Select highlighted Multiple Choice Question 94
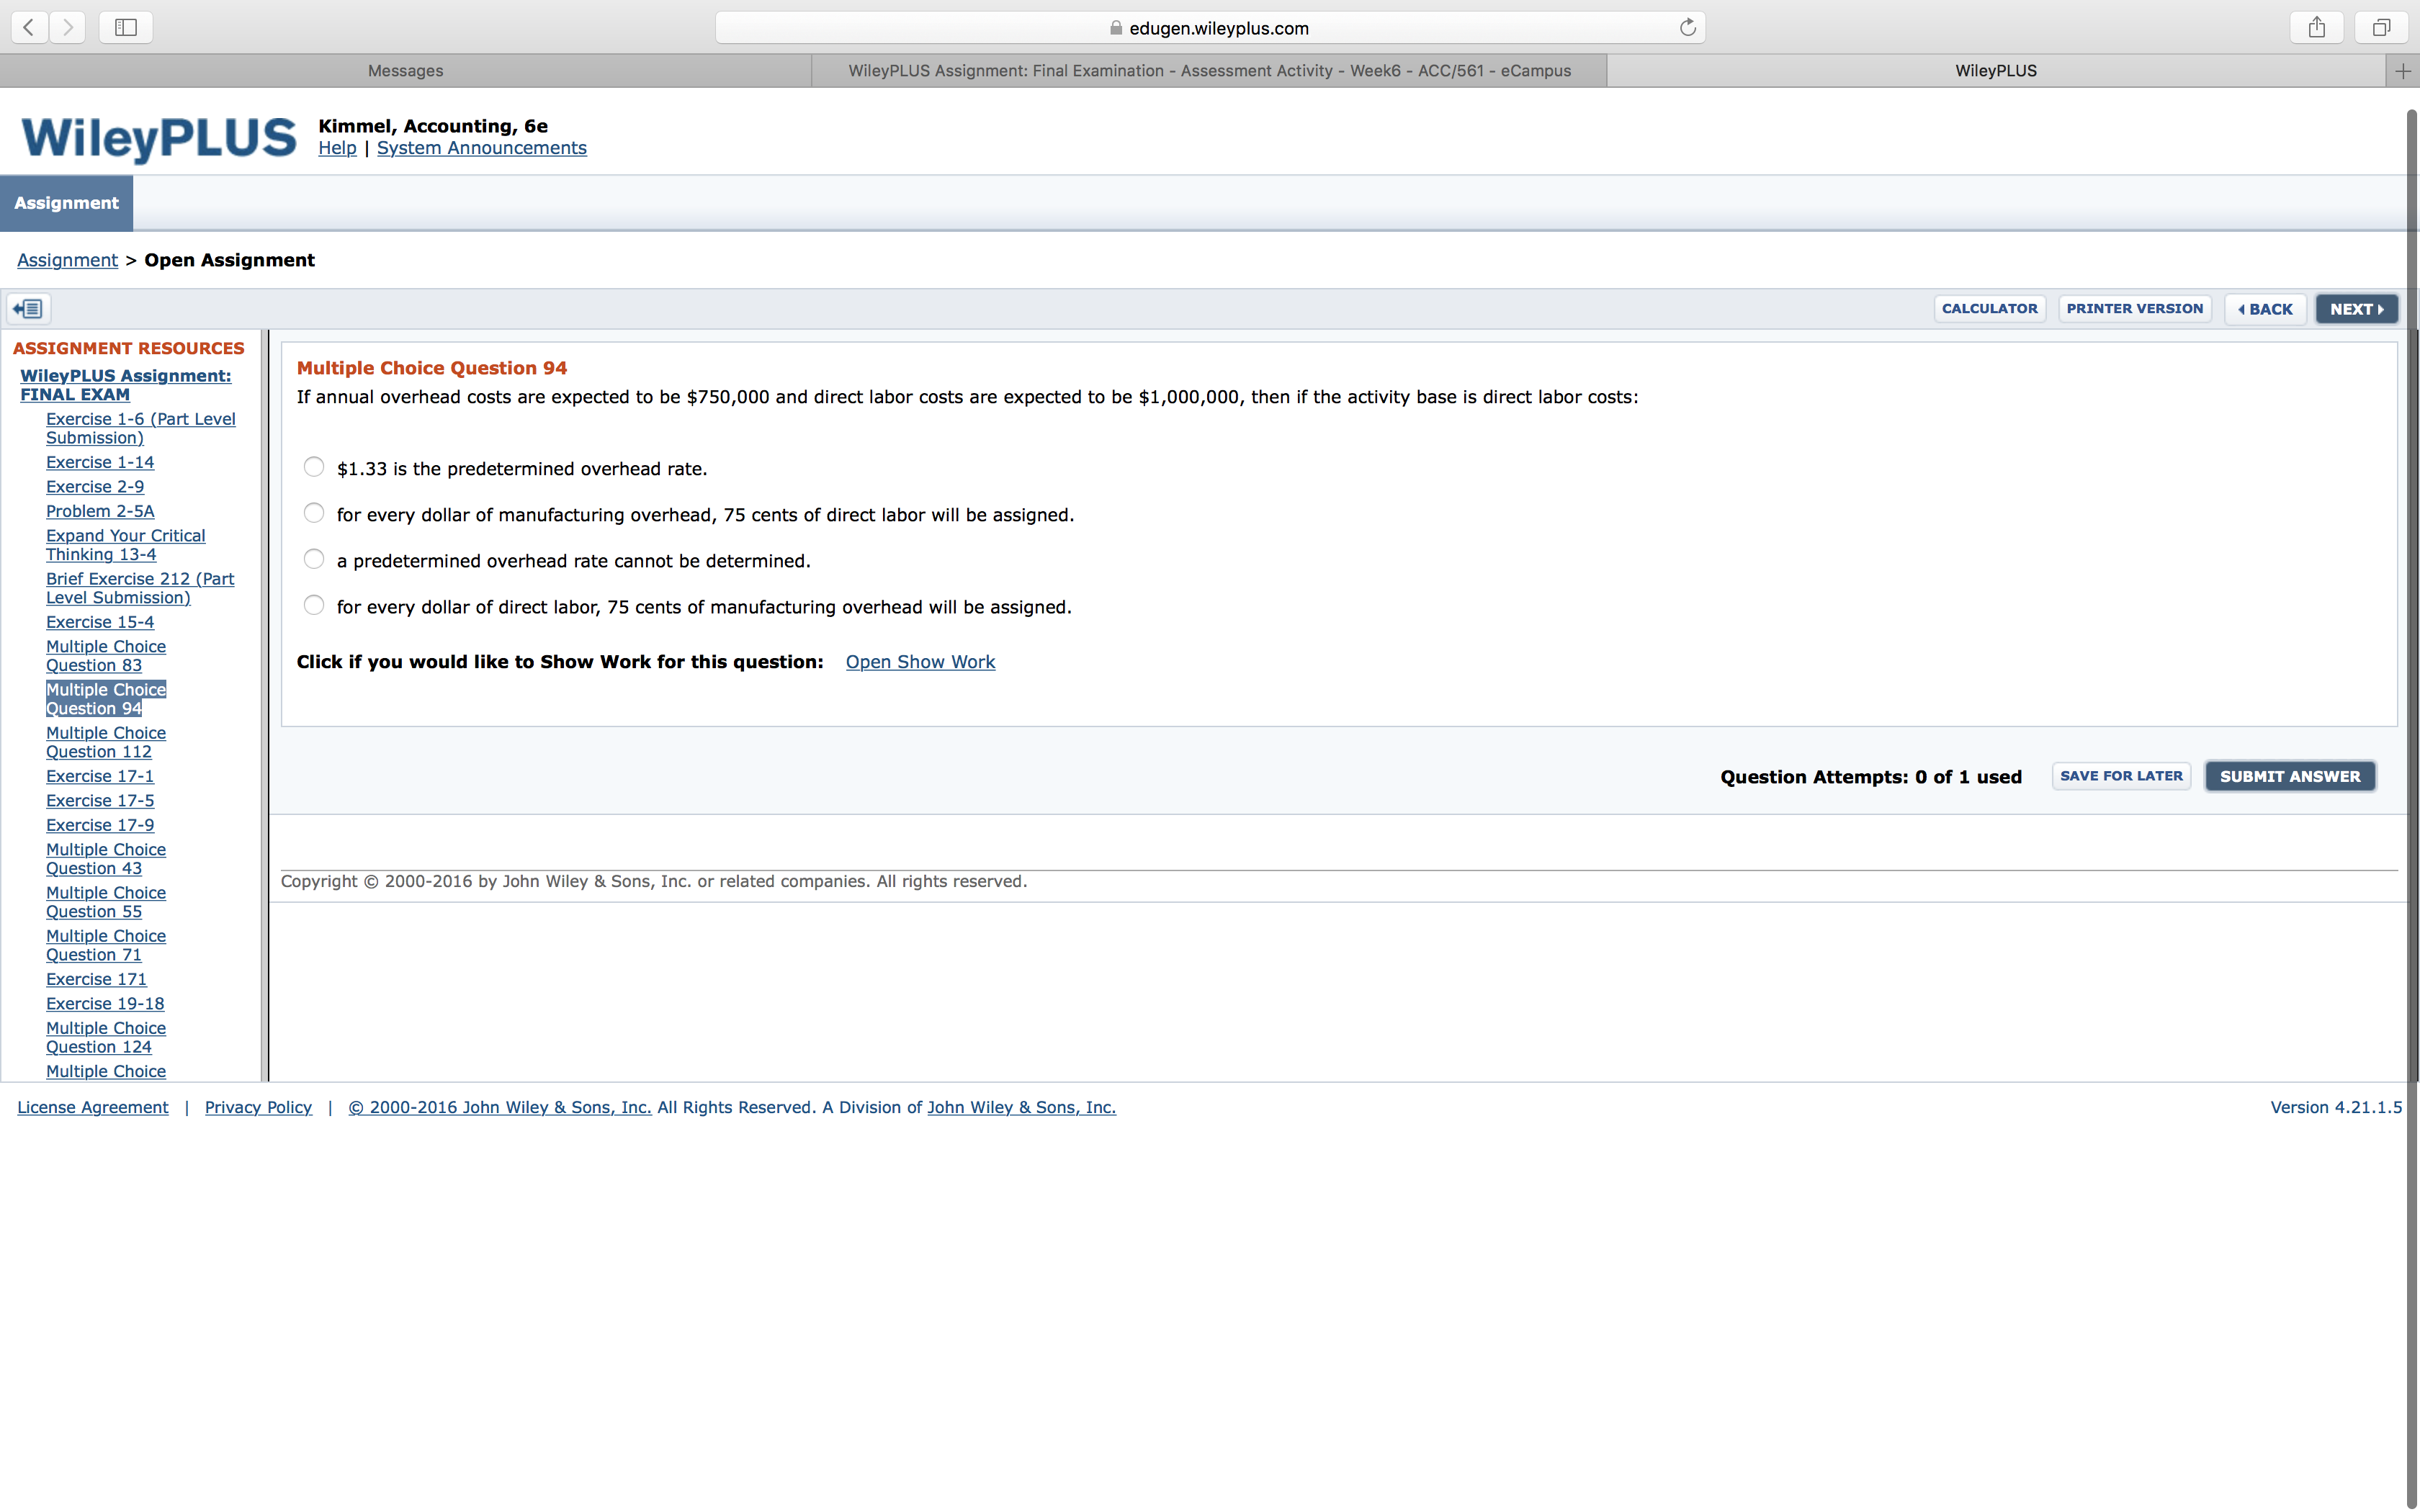2420x1512 pixels. click(x=106, y=699)
